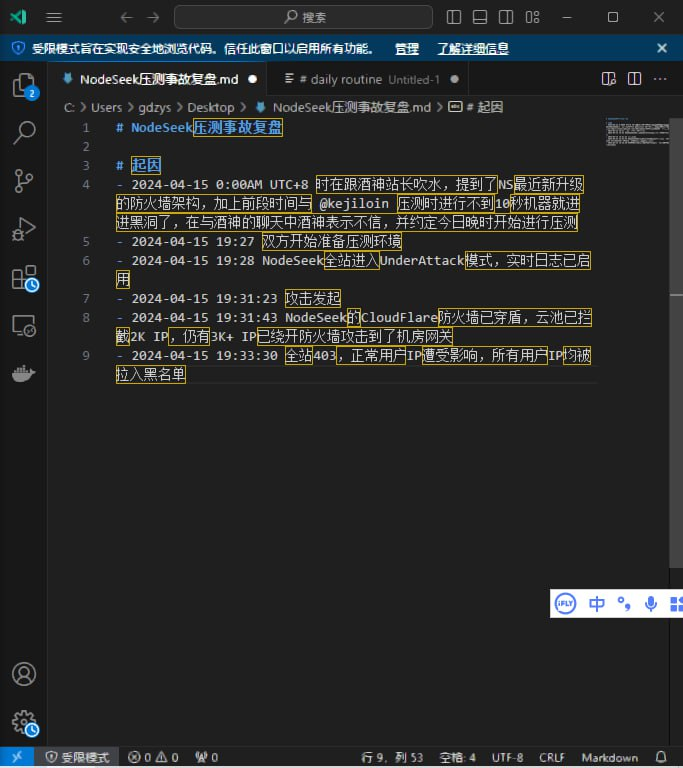Select Users in breadcrumb path

[x=106, y=107]
